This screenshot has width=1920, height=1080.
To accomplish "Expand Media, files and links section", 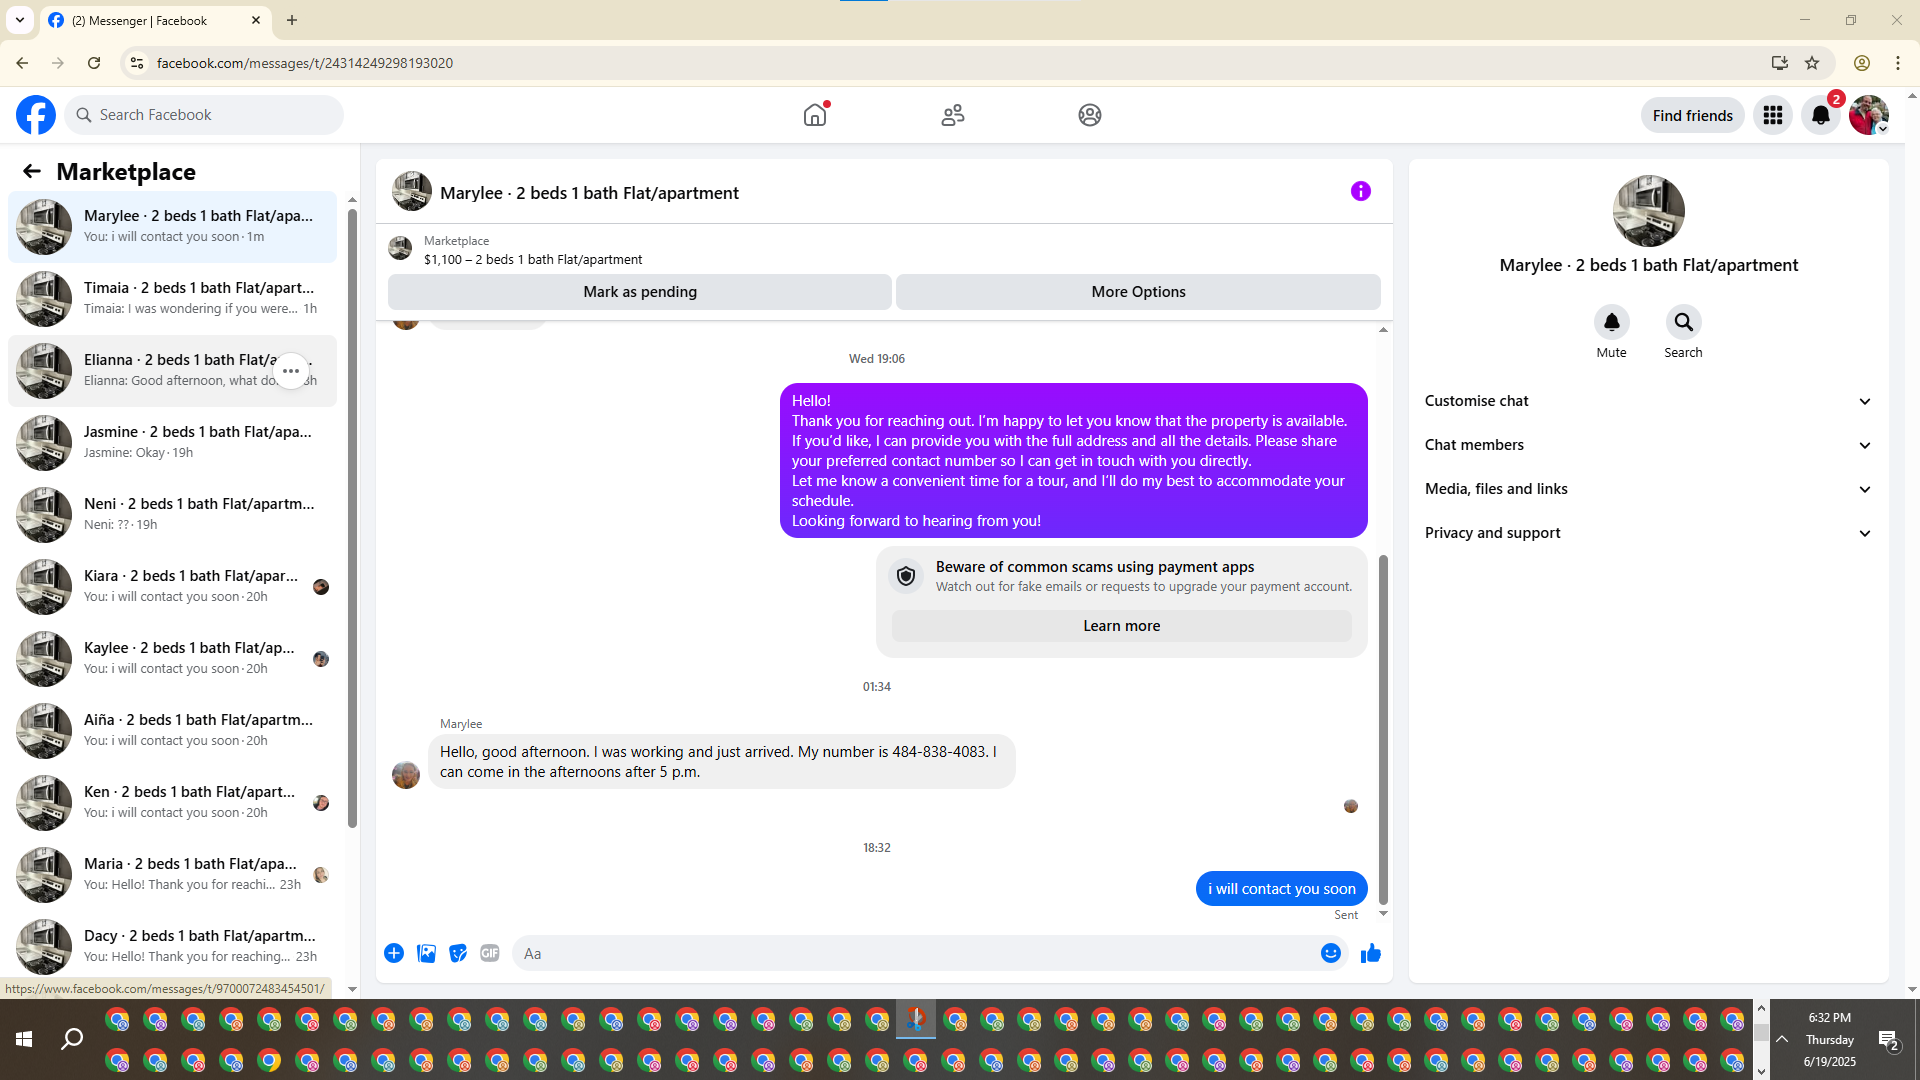I will (x=1648, y=489).
